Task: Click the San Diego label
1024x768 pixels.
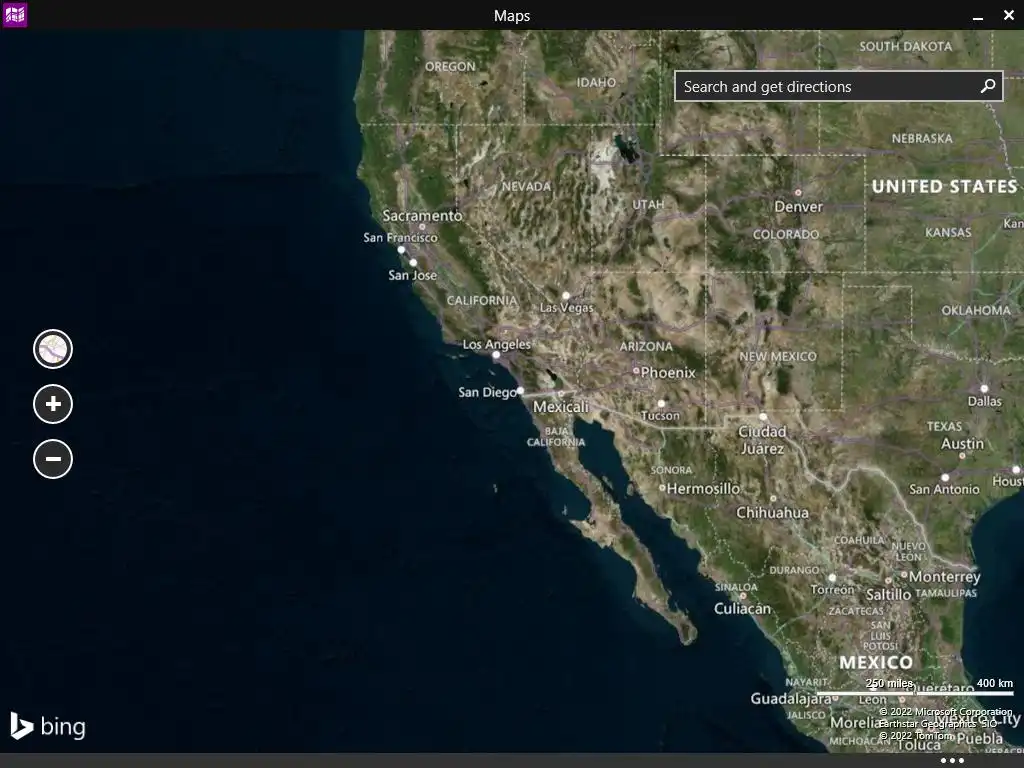Action: [487, 392]
